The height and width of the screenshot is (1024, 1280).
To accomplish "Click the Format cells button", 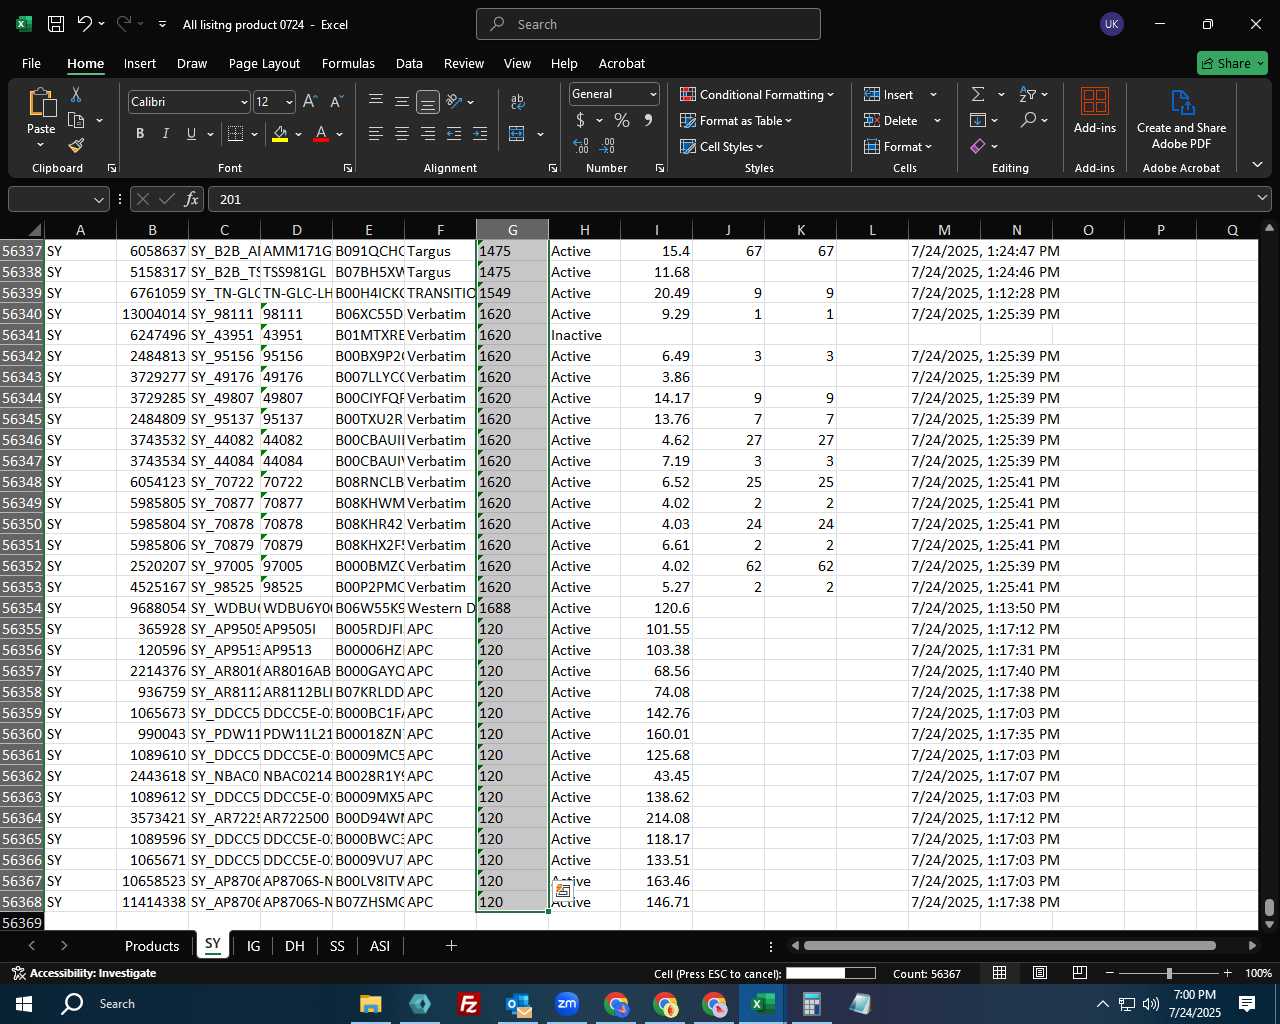I will 898,146.
